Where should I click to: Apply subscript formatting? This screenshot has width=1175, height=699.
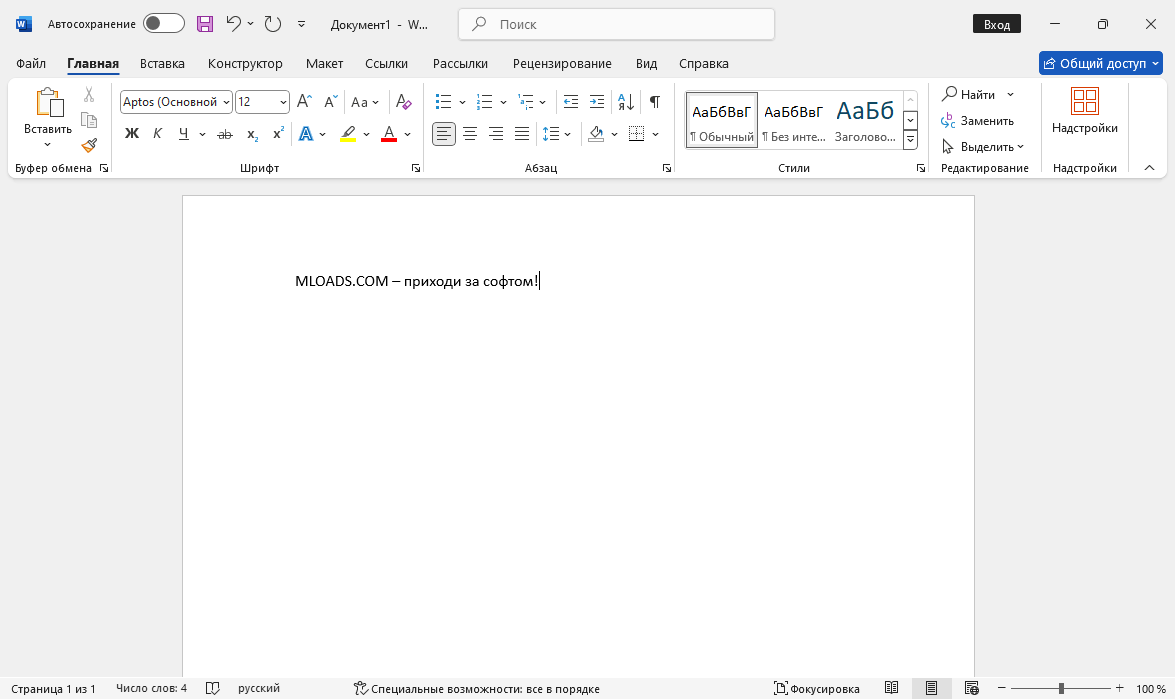tap(253, 134)
